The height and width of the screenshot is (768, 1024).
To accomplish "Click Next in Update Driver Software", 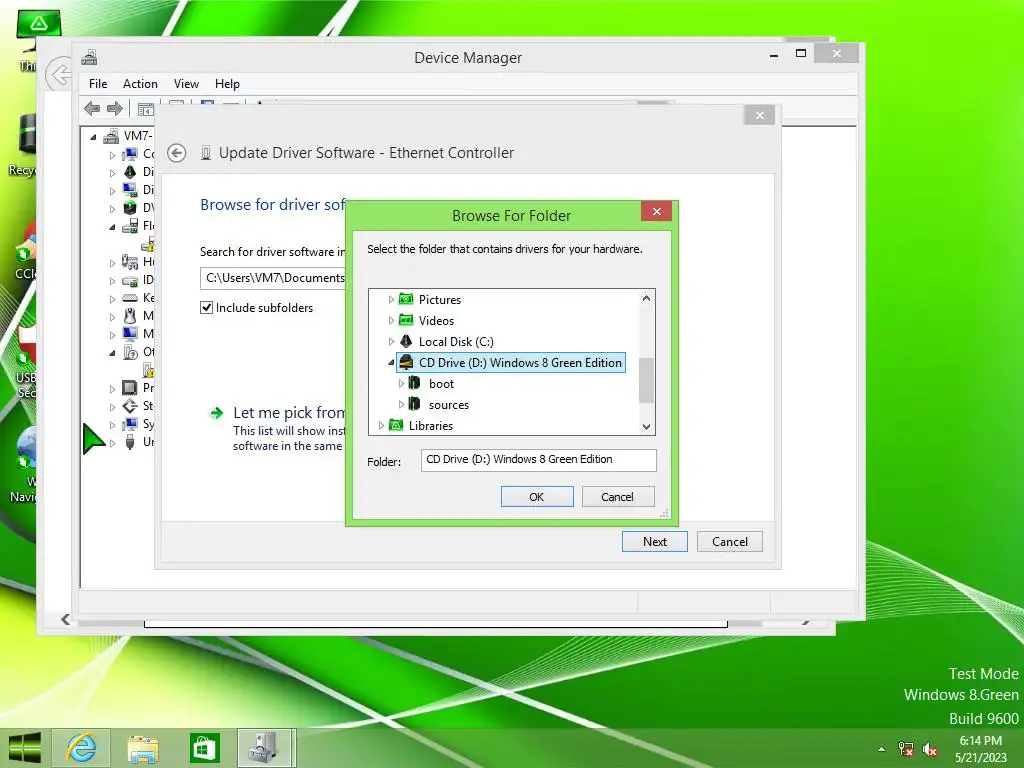I will pos(654,541).
